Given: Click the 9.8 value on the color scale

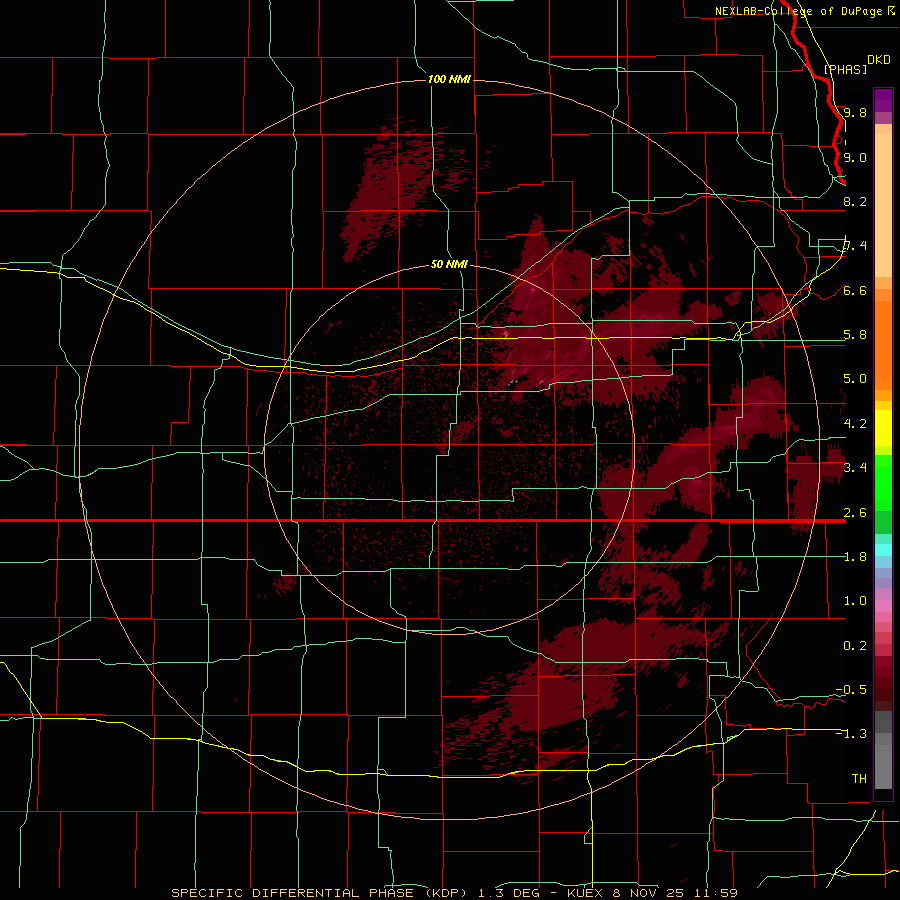Looking at the screenshot, I should (855, 112).
